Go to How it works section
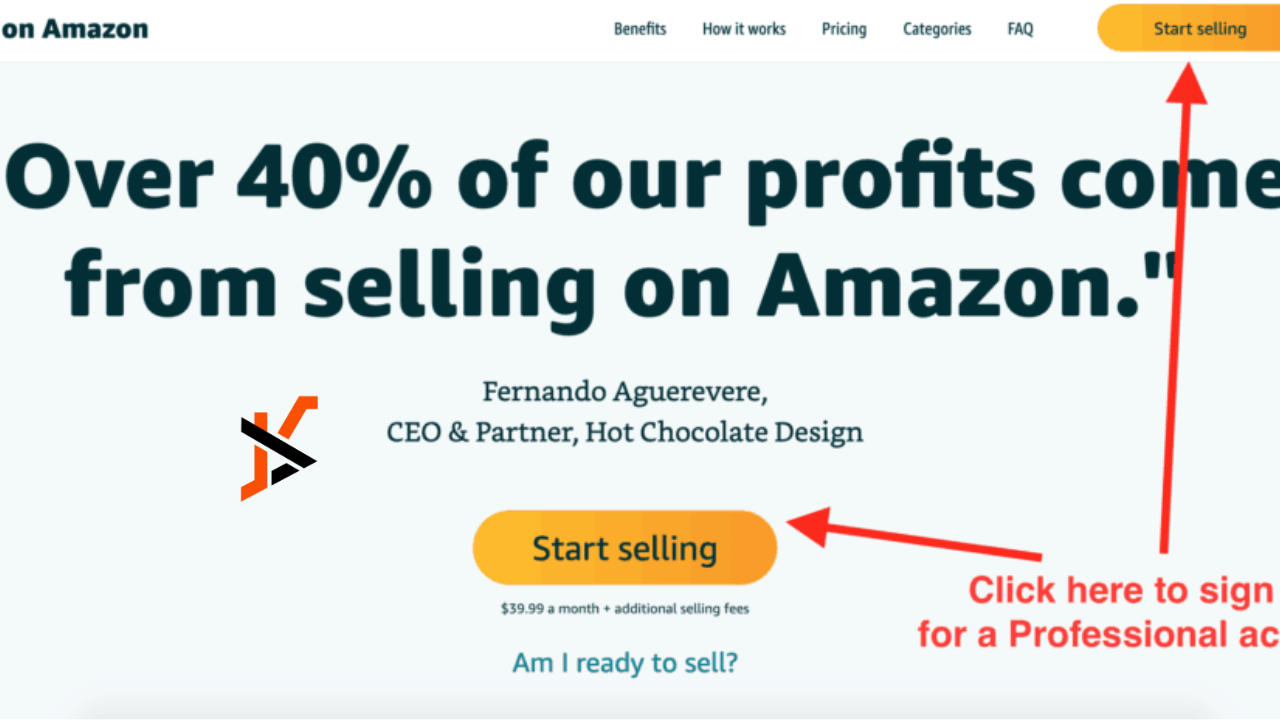This screenshot has height=720, width=1280. click(x=744, y=29)
